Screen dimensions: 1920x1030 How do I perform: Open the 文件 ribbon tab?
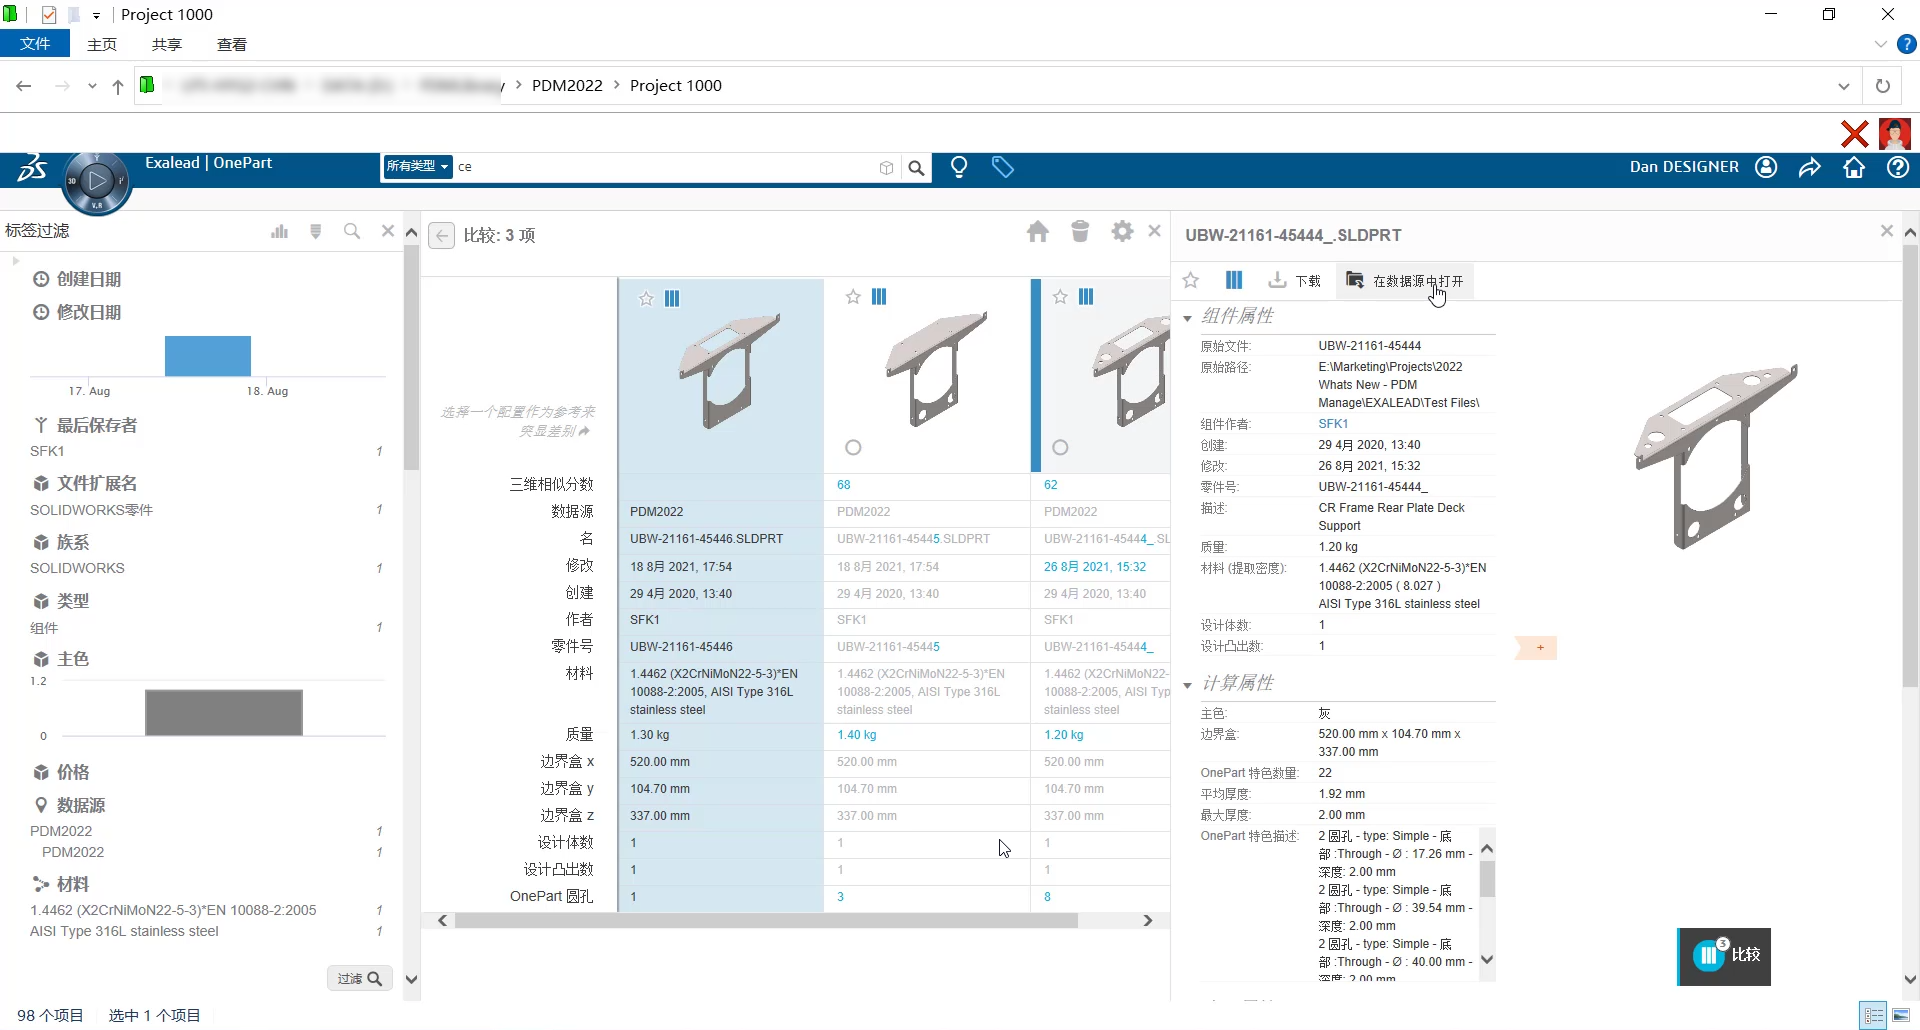pyautogui.click(x=35, y=44)
